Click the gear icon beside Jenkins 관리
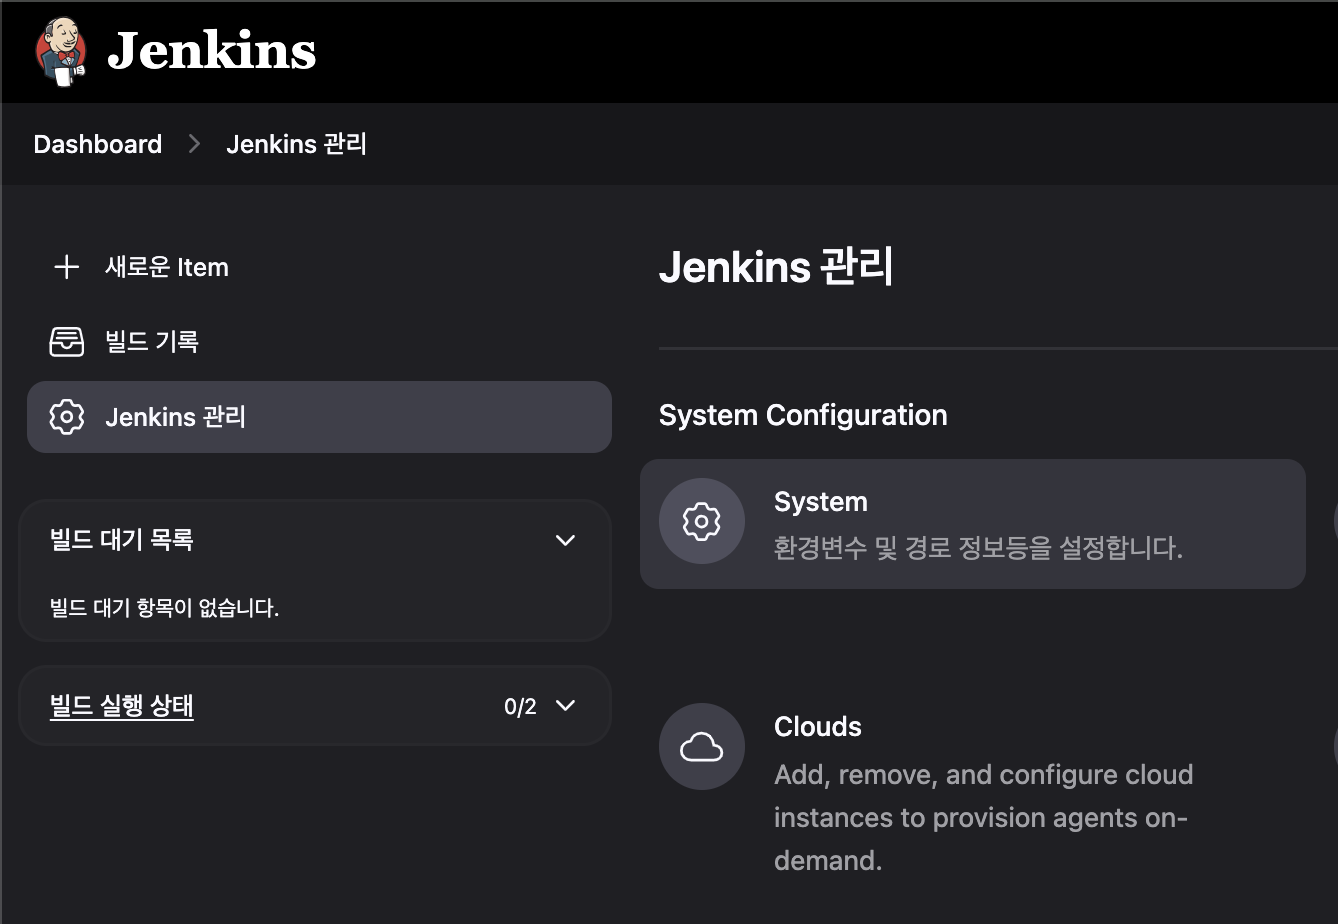 pyautogui.click(x=66, y=416)
